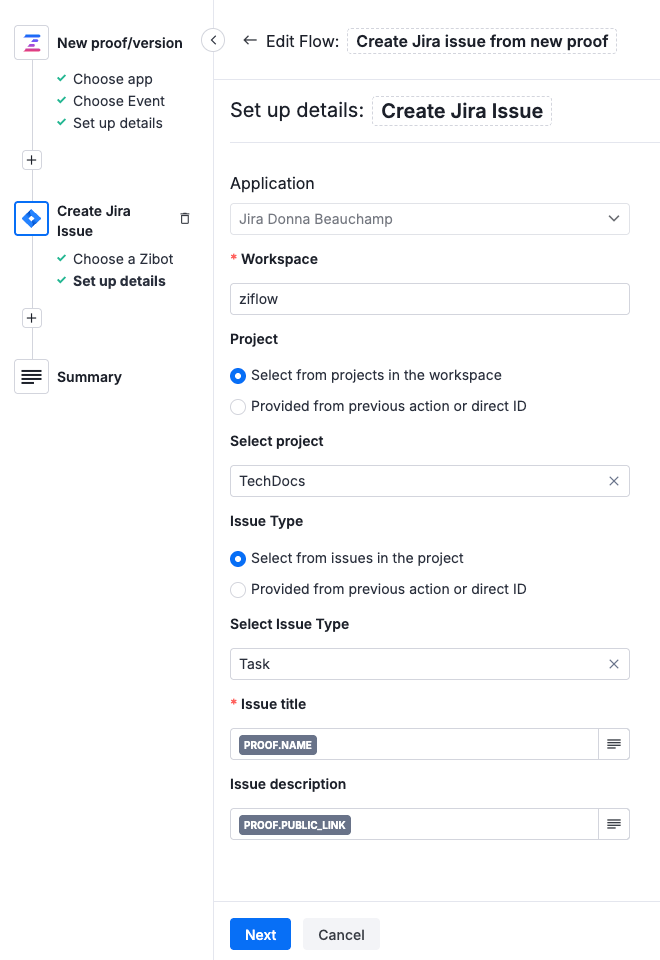Collapse the sidebar using the chevron button

[x=213, y=38]
